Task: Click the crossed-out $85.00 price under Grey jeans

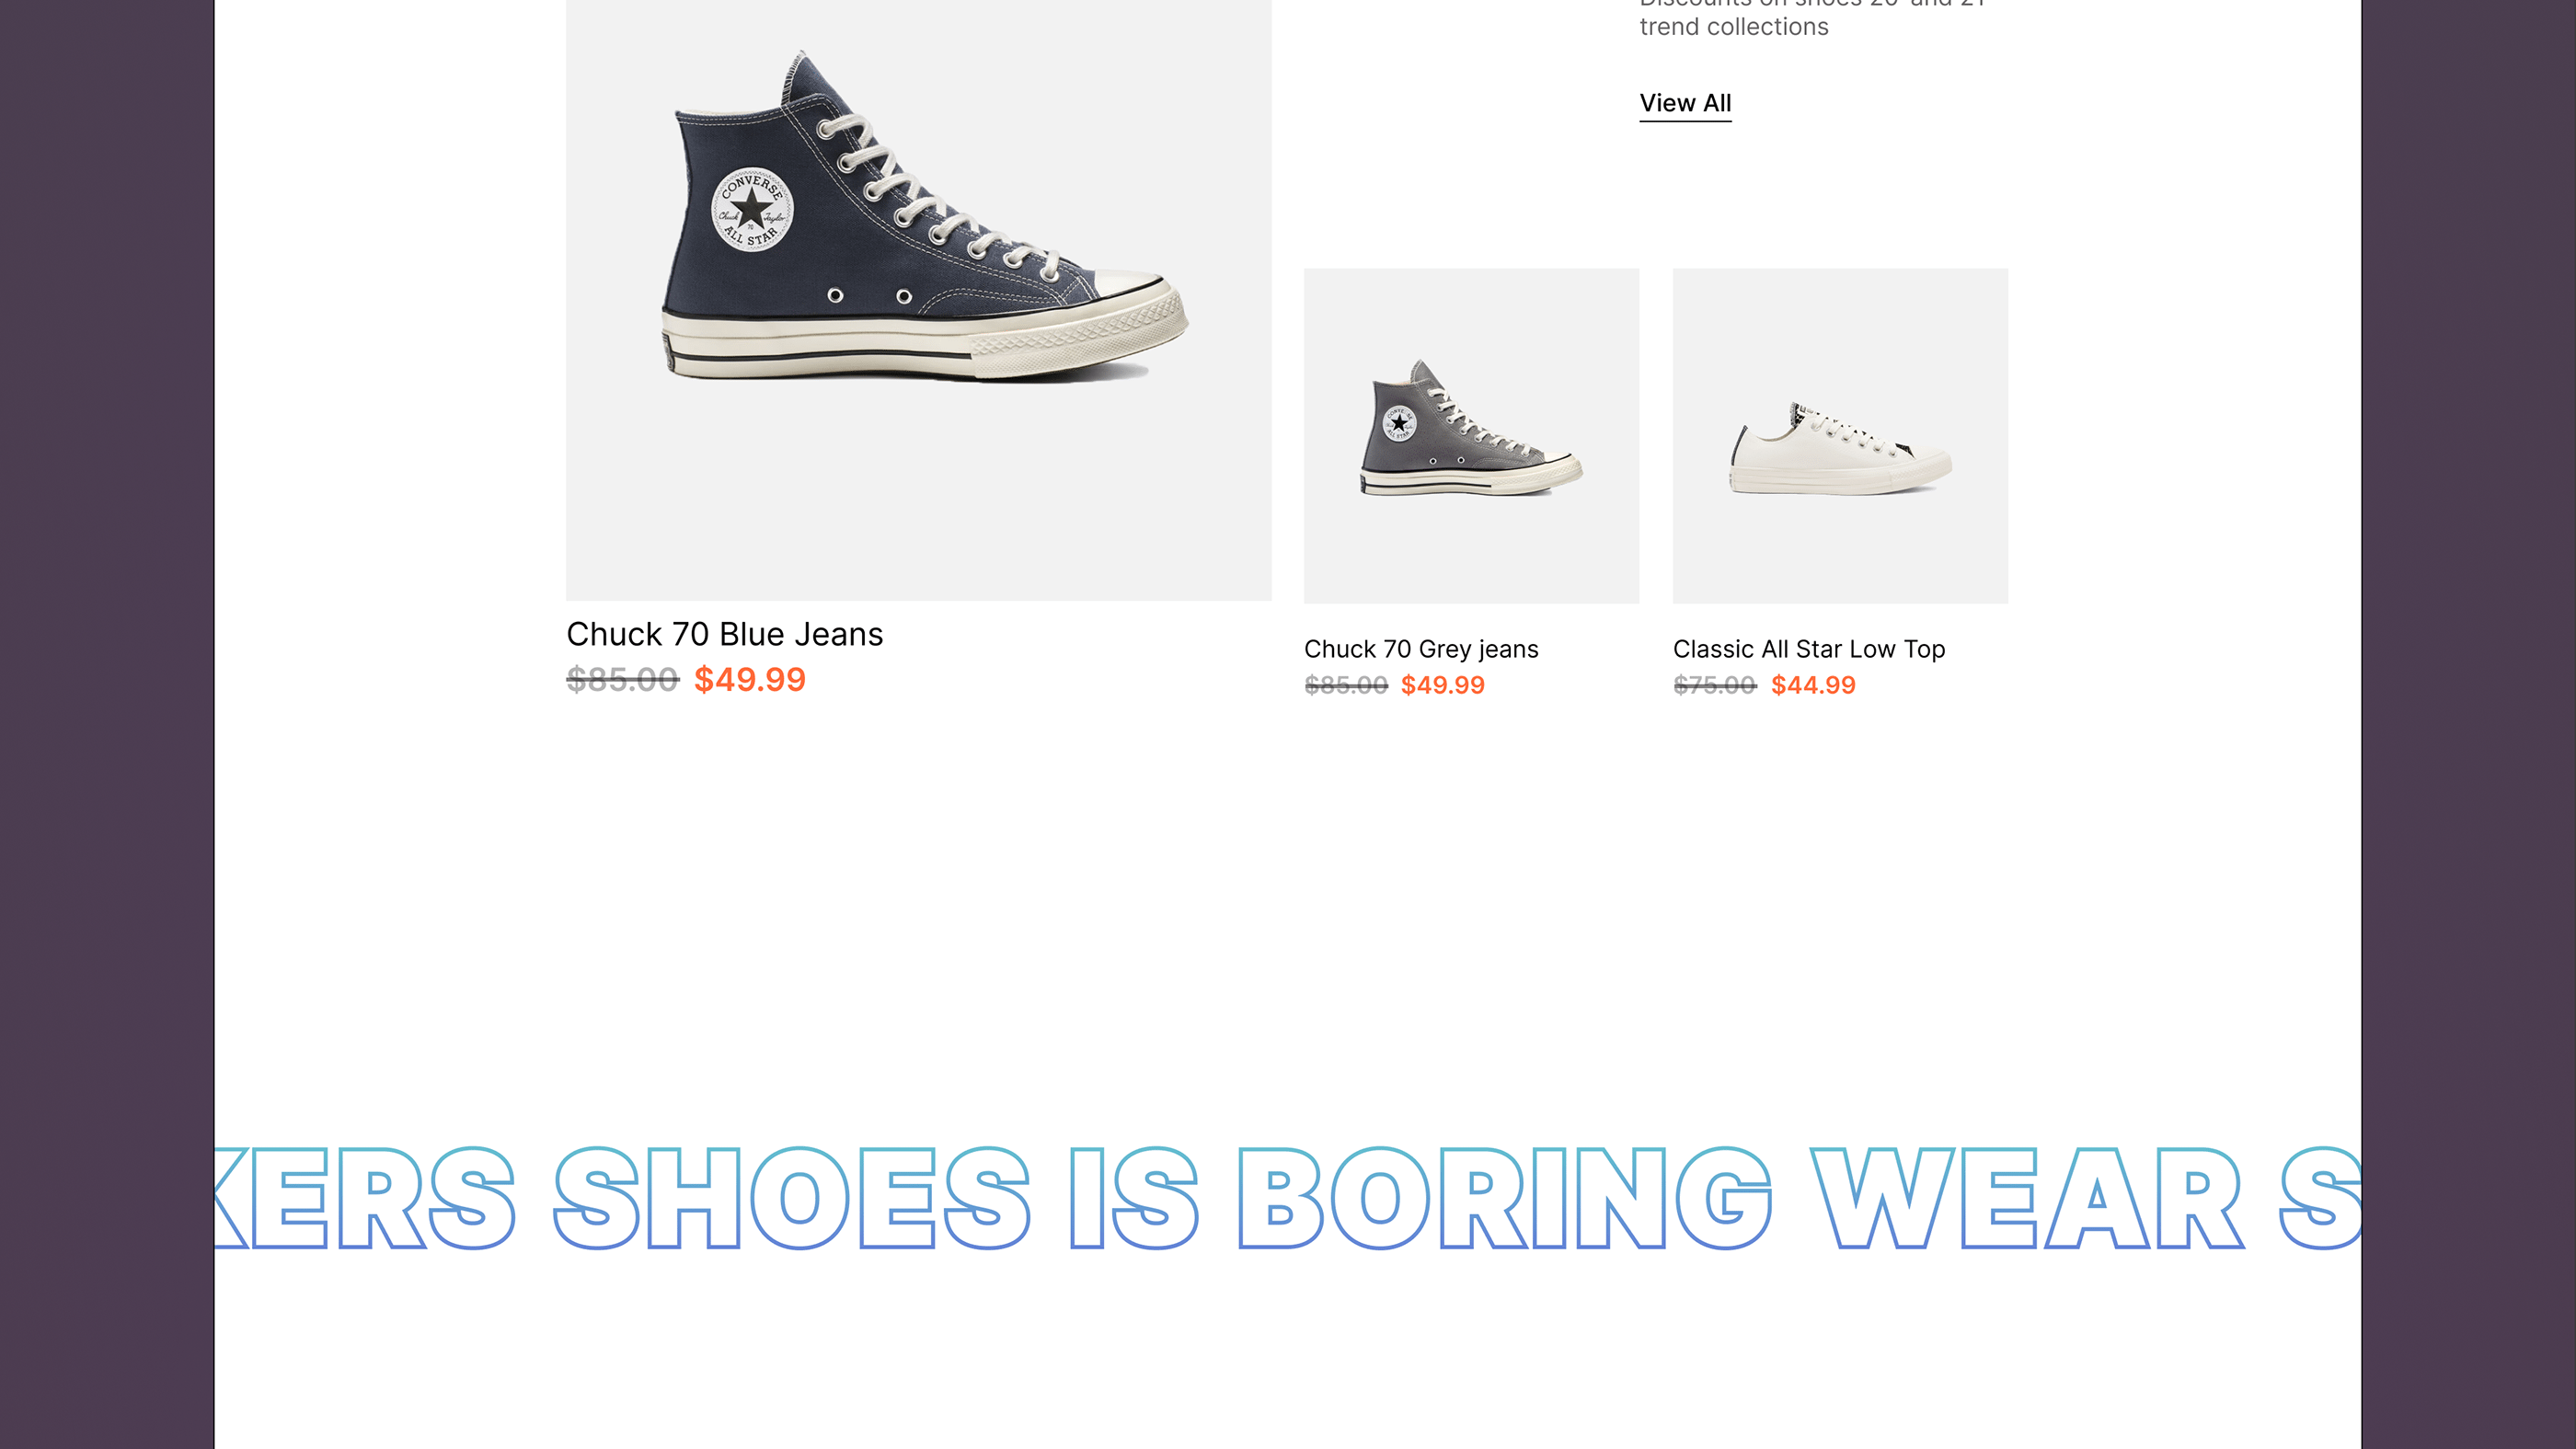Action: pyautogui.click(x=1346, y=685)
